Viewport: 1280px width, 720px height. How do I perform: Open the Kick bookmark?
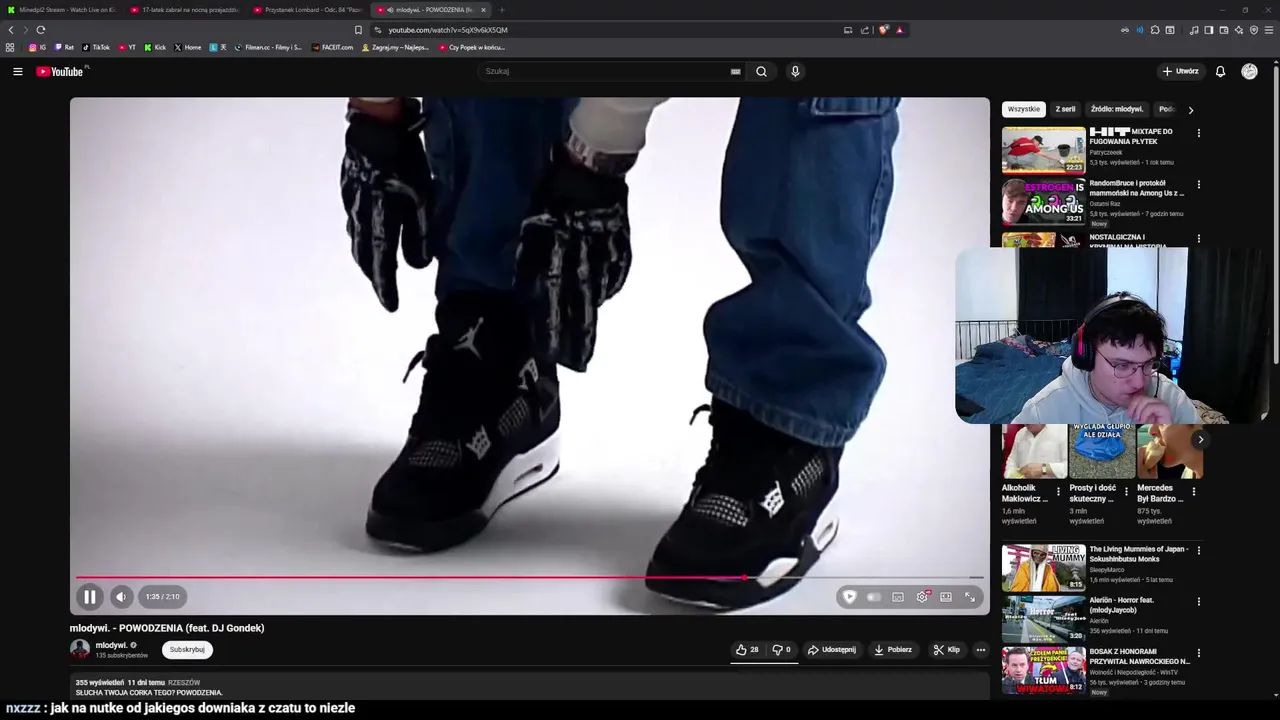[155, 47]
